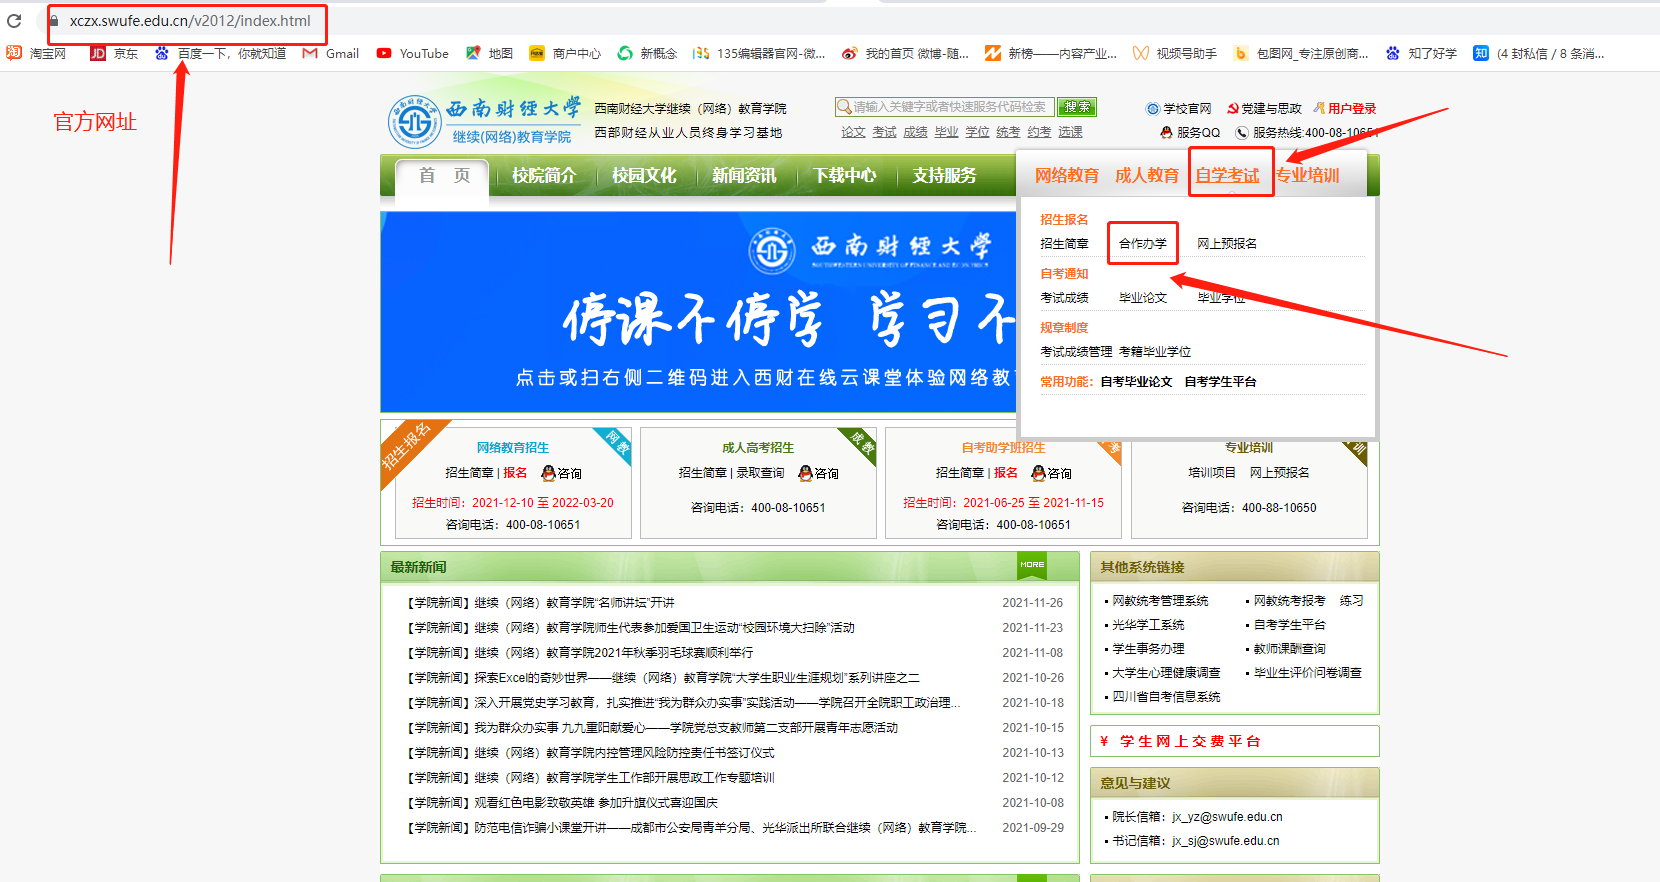Click the browser address bar URL

point(190,21)
